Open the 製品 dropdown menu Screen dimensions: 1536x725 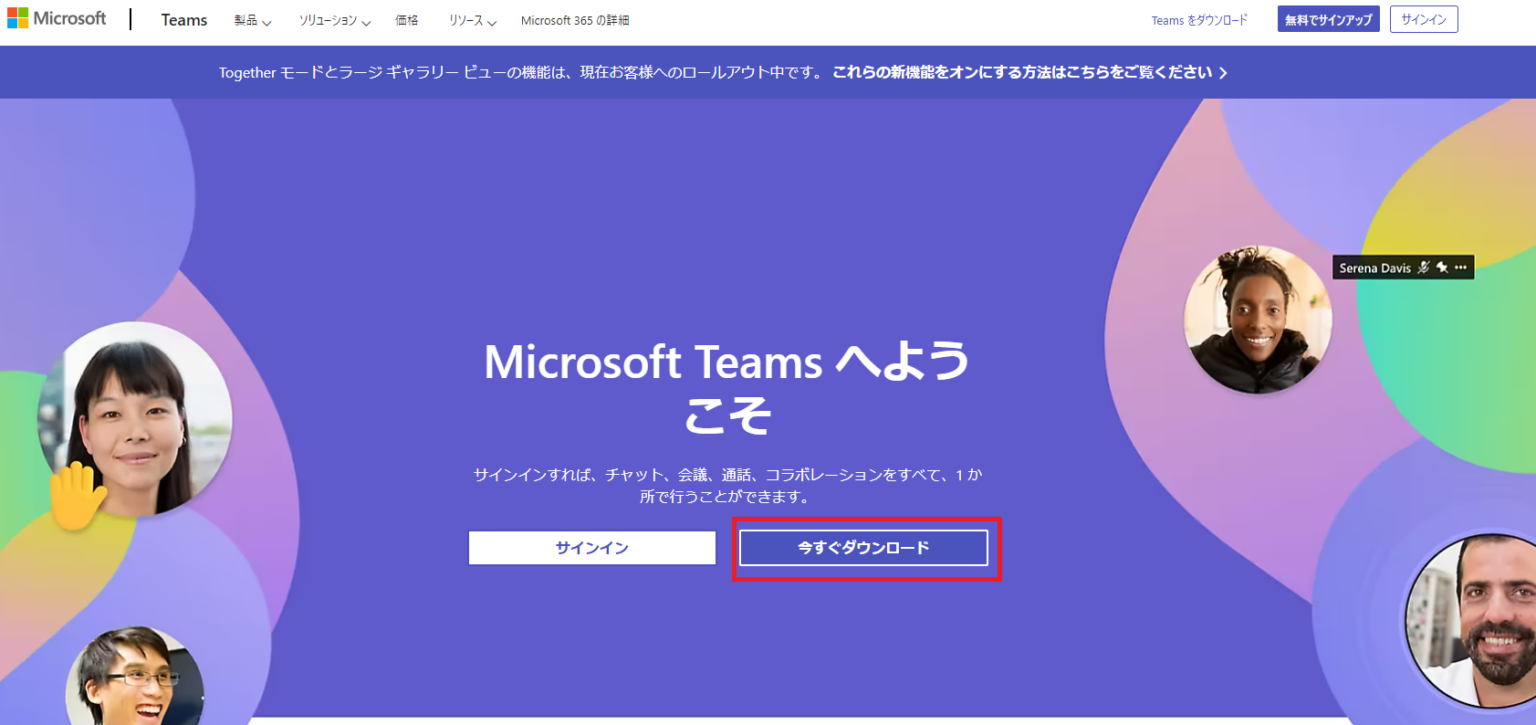coord(252,19)
